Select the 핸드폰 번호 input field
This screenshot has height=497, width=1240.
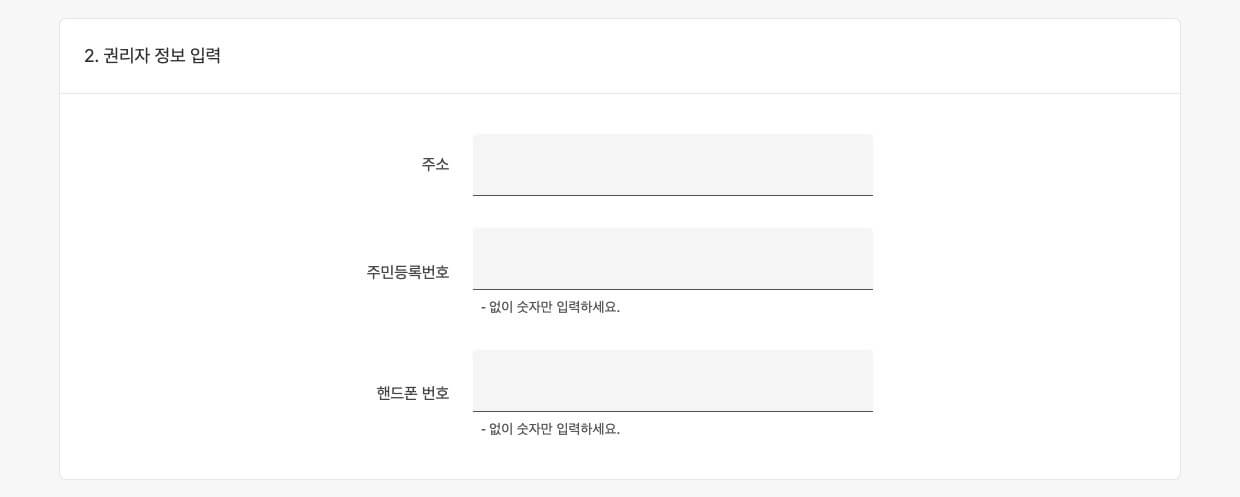pyautogui.click(x=672, y=380)
